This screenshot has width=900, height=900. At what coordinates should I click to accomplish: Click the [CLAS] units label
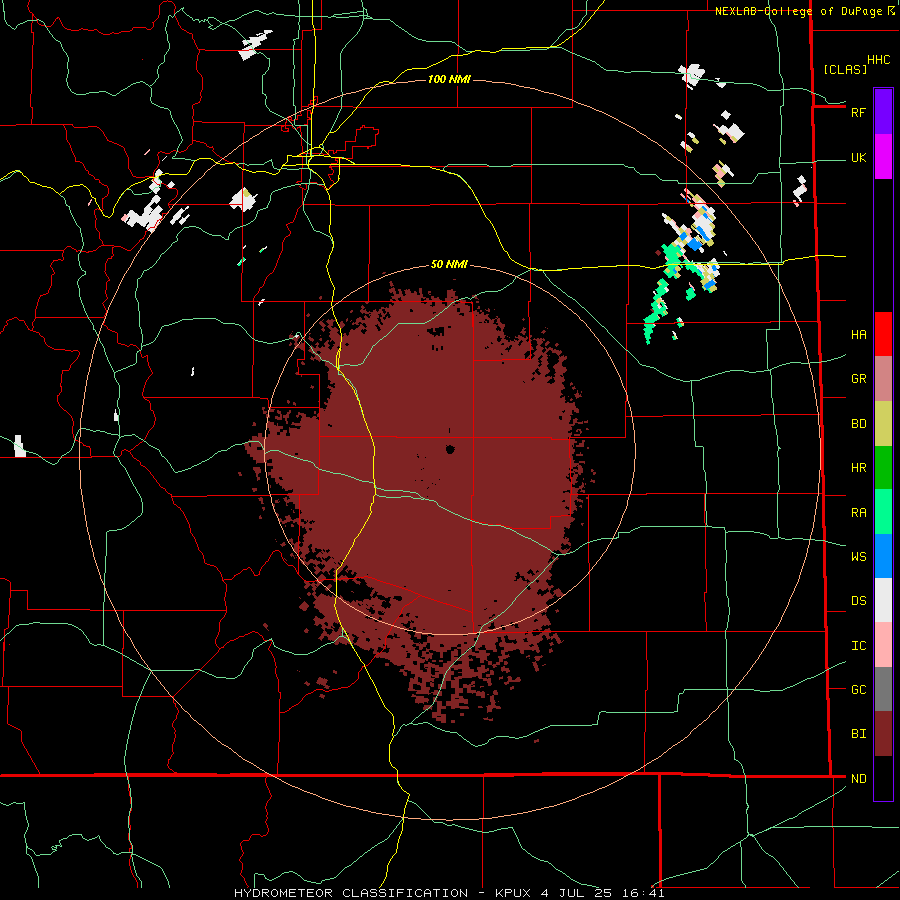click(845, 69)
